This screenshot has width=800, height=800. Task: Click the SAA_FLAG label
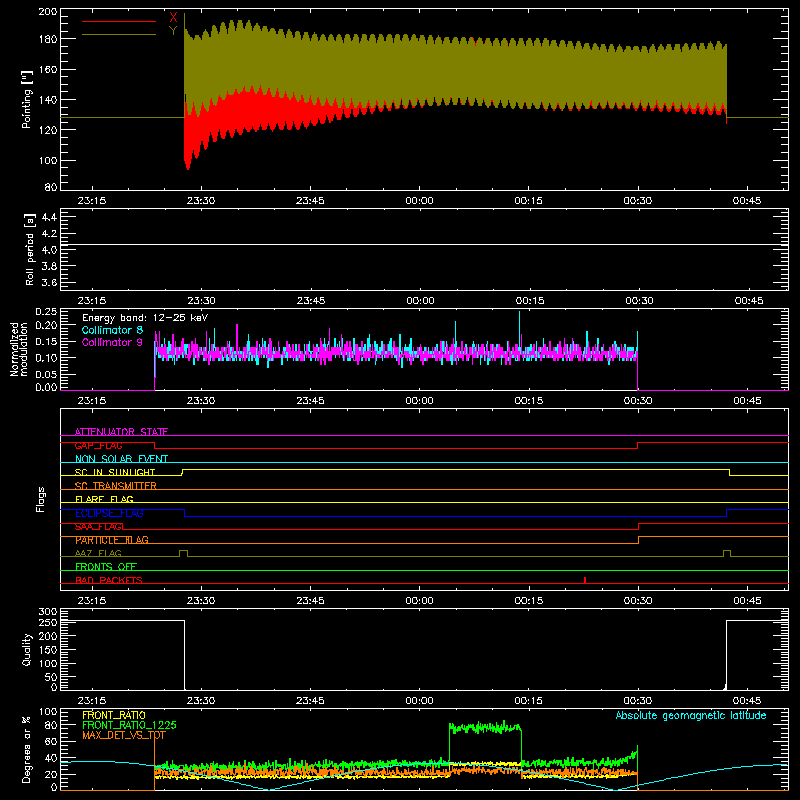coord(98,527)
